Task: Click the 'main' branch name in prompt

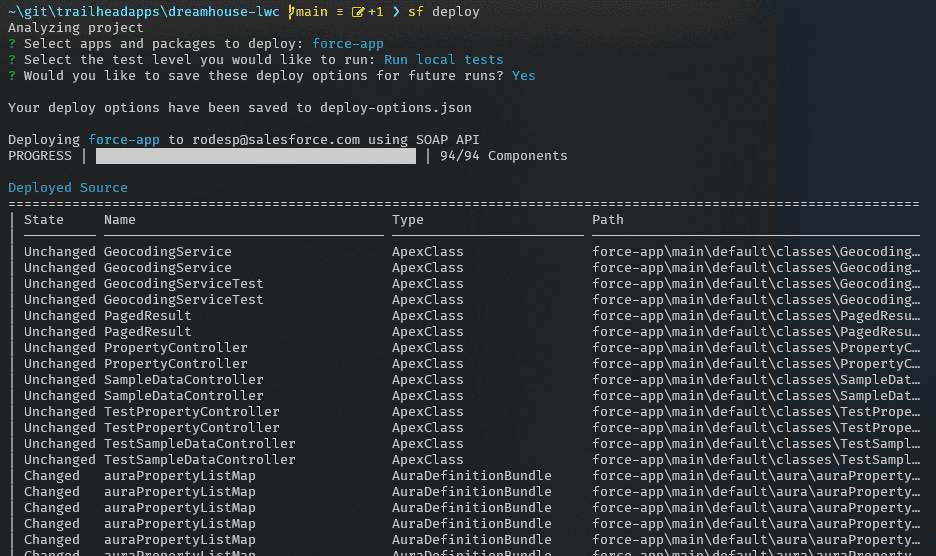Action: tap(312, 12)
